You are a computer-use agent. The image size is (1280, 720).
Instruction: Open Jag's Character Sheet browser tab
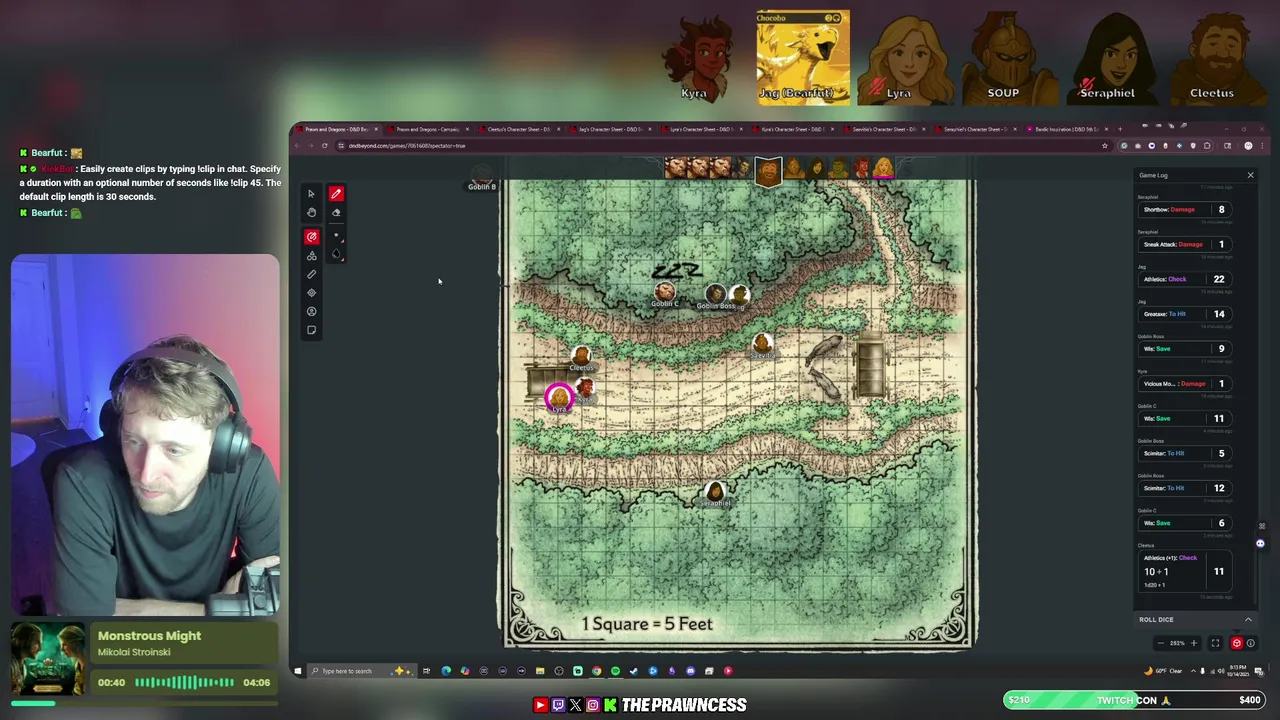coord(609,129)
